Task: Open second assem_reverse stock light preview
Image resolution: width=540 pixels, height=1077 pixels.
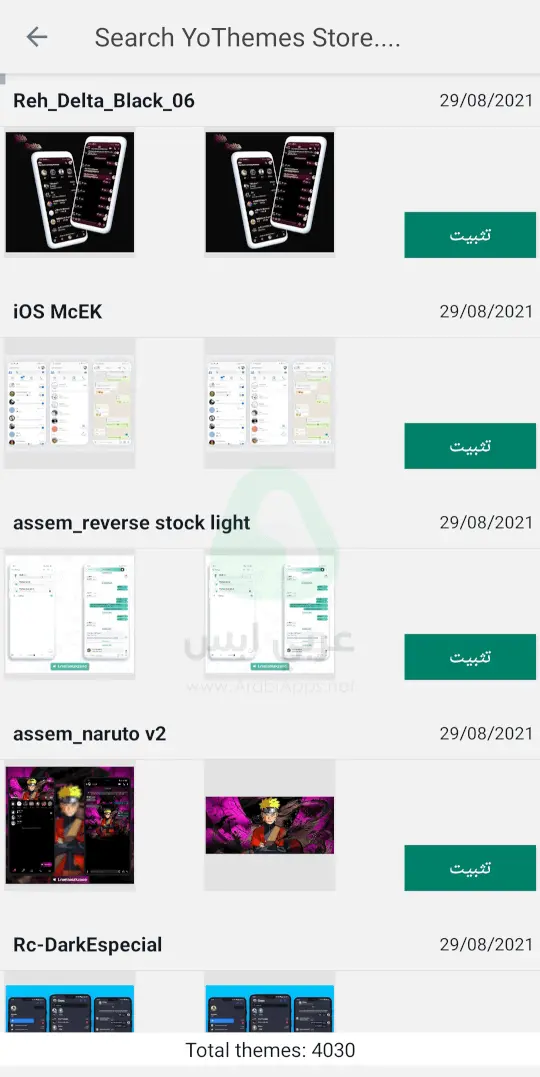Action: click(x=269, y=614)
